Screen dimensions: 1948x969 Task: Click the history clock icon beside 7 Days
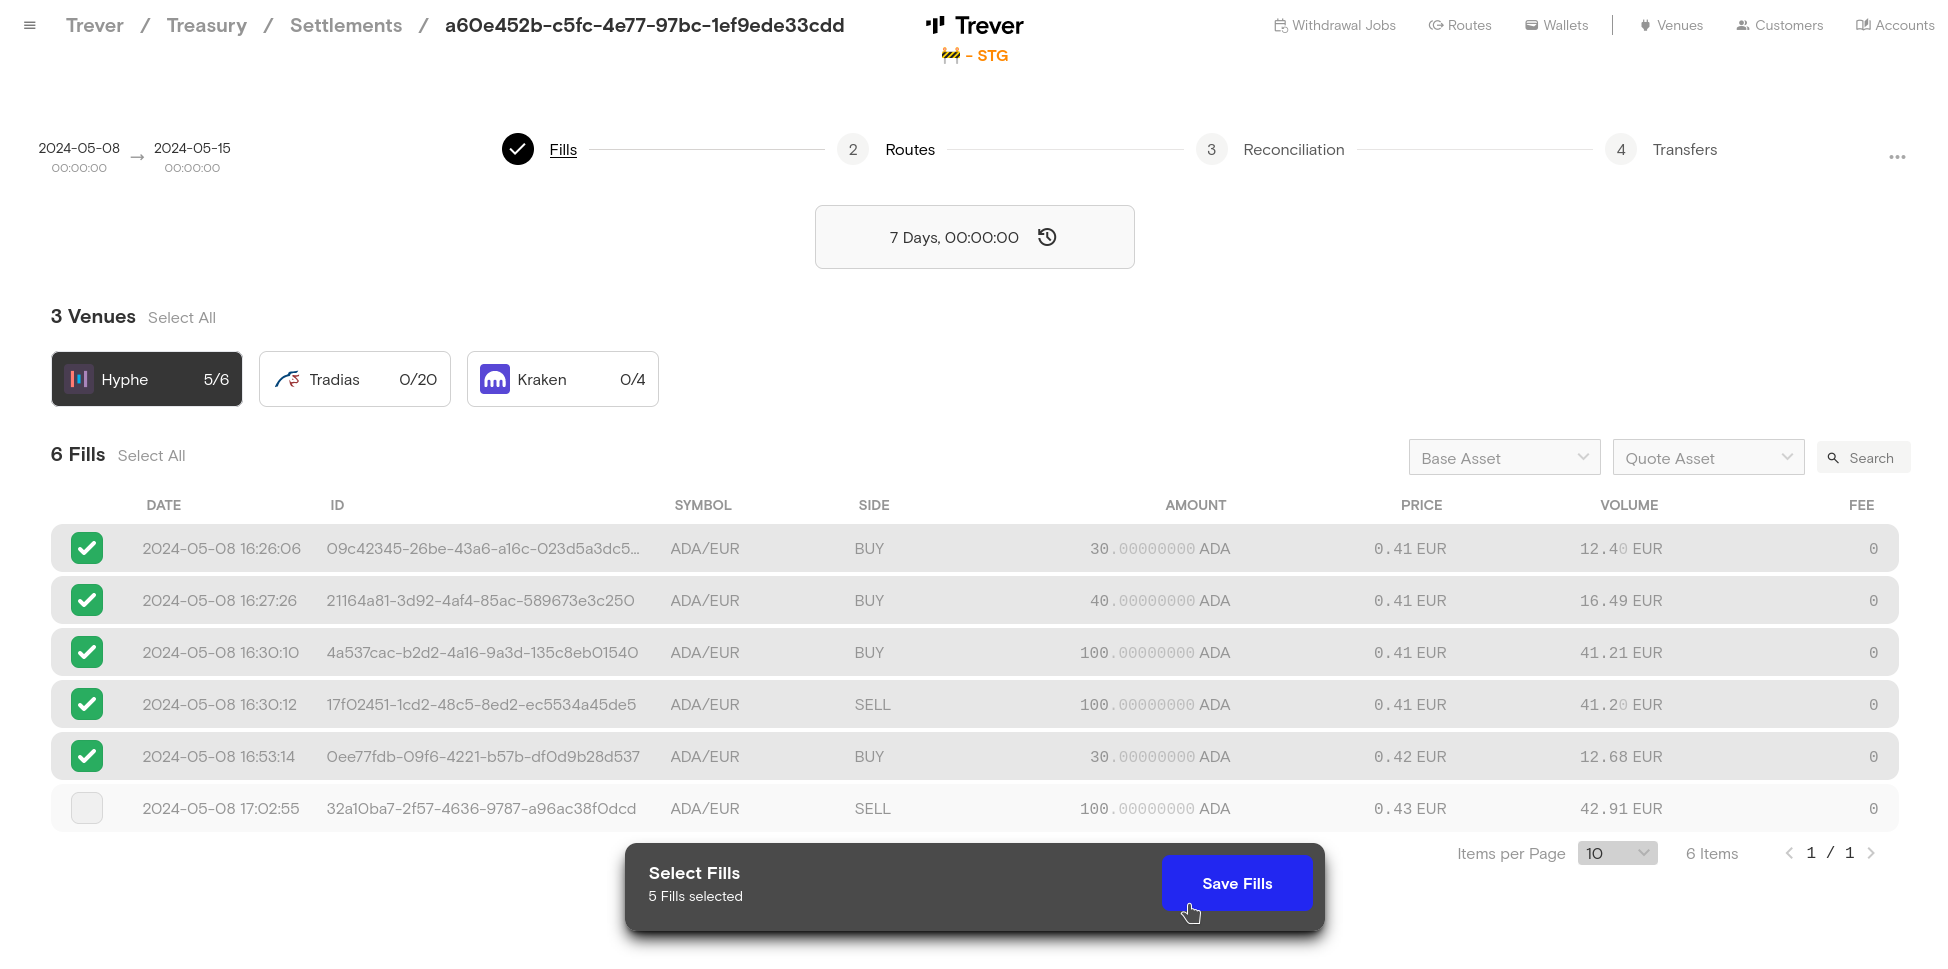(x=1047, y=237)
